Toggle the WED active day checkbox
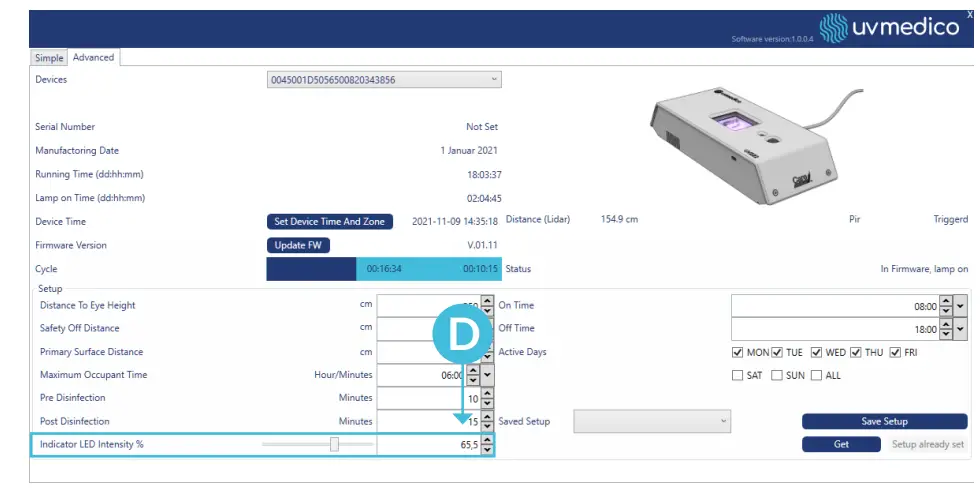Screen dimensions: 980x495 click(816, 352)
